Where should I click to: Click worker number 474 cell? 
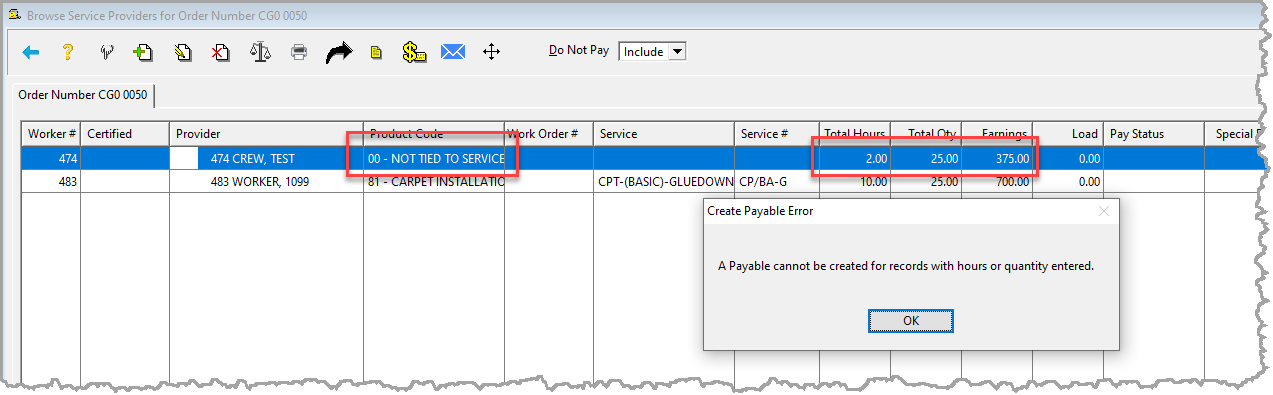coord(51,158)
